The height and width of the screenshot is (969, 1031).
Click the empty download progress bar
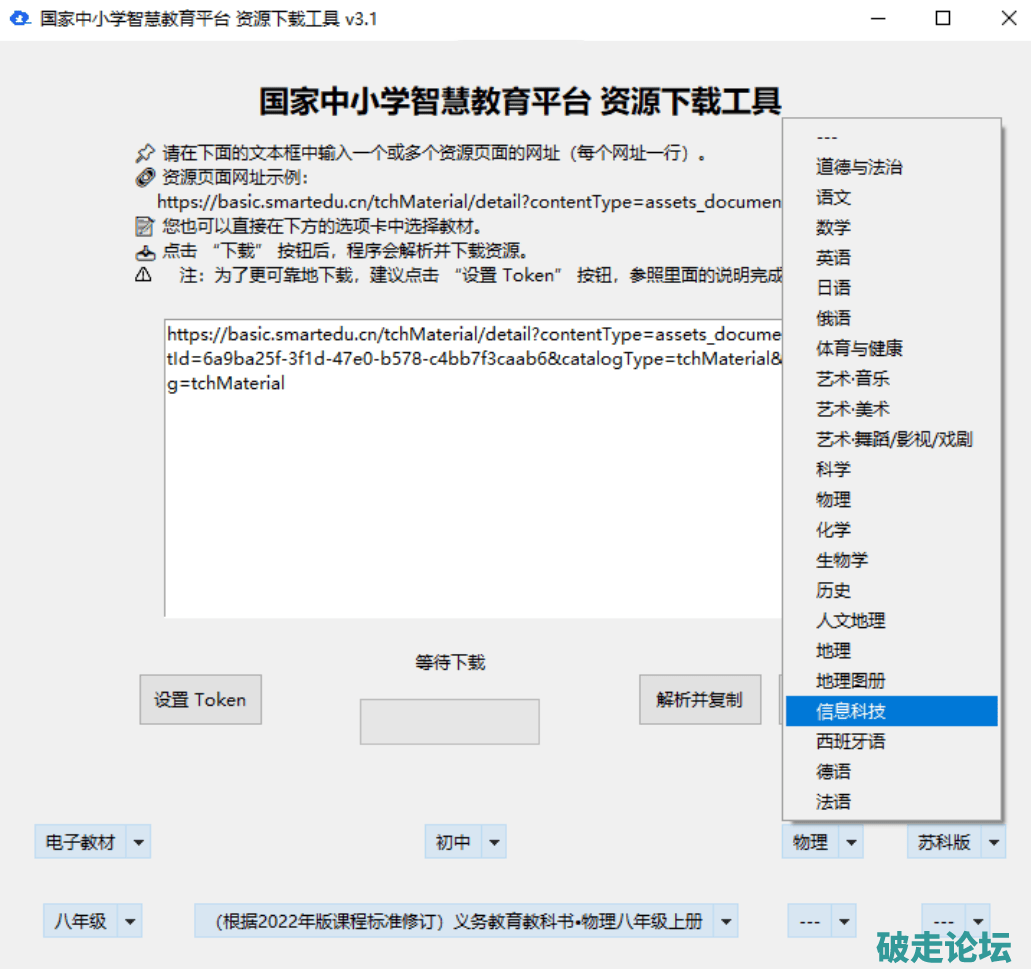[449, 721]
